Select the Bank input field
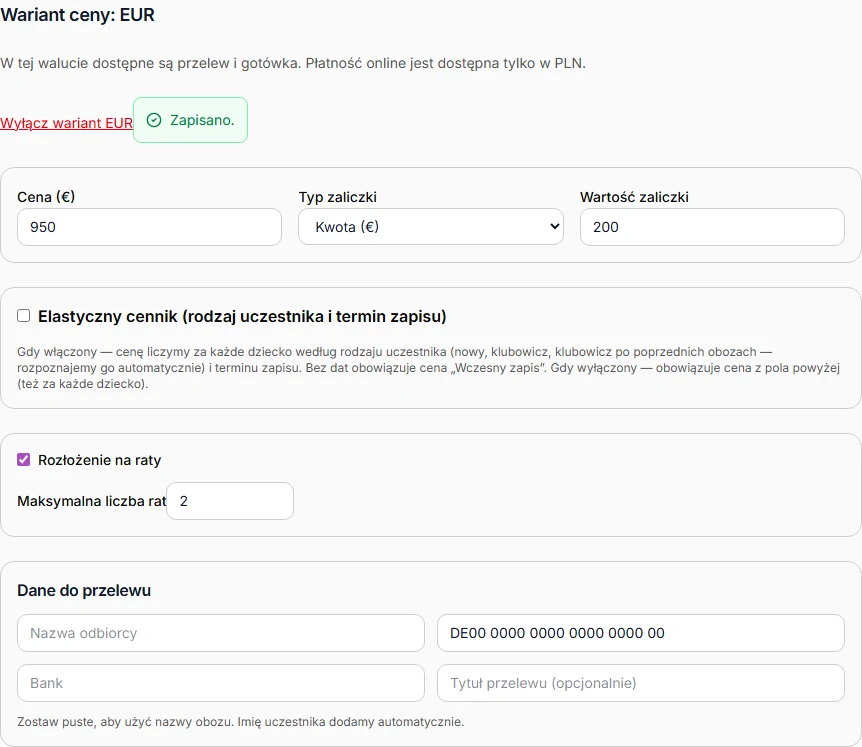This screenshot has width=862, height=747. 221,683
